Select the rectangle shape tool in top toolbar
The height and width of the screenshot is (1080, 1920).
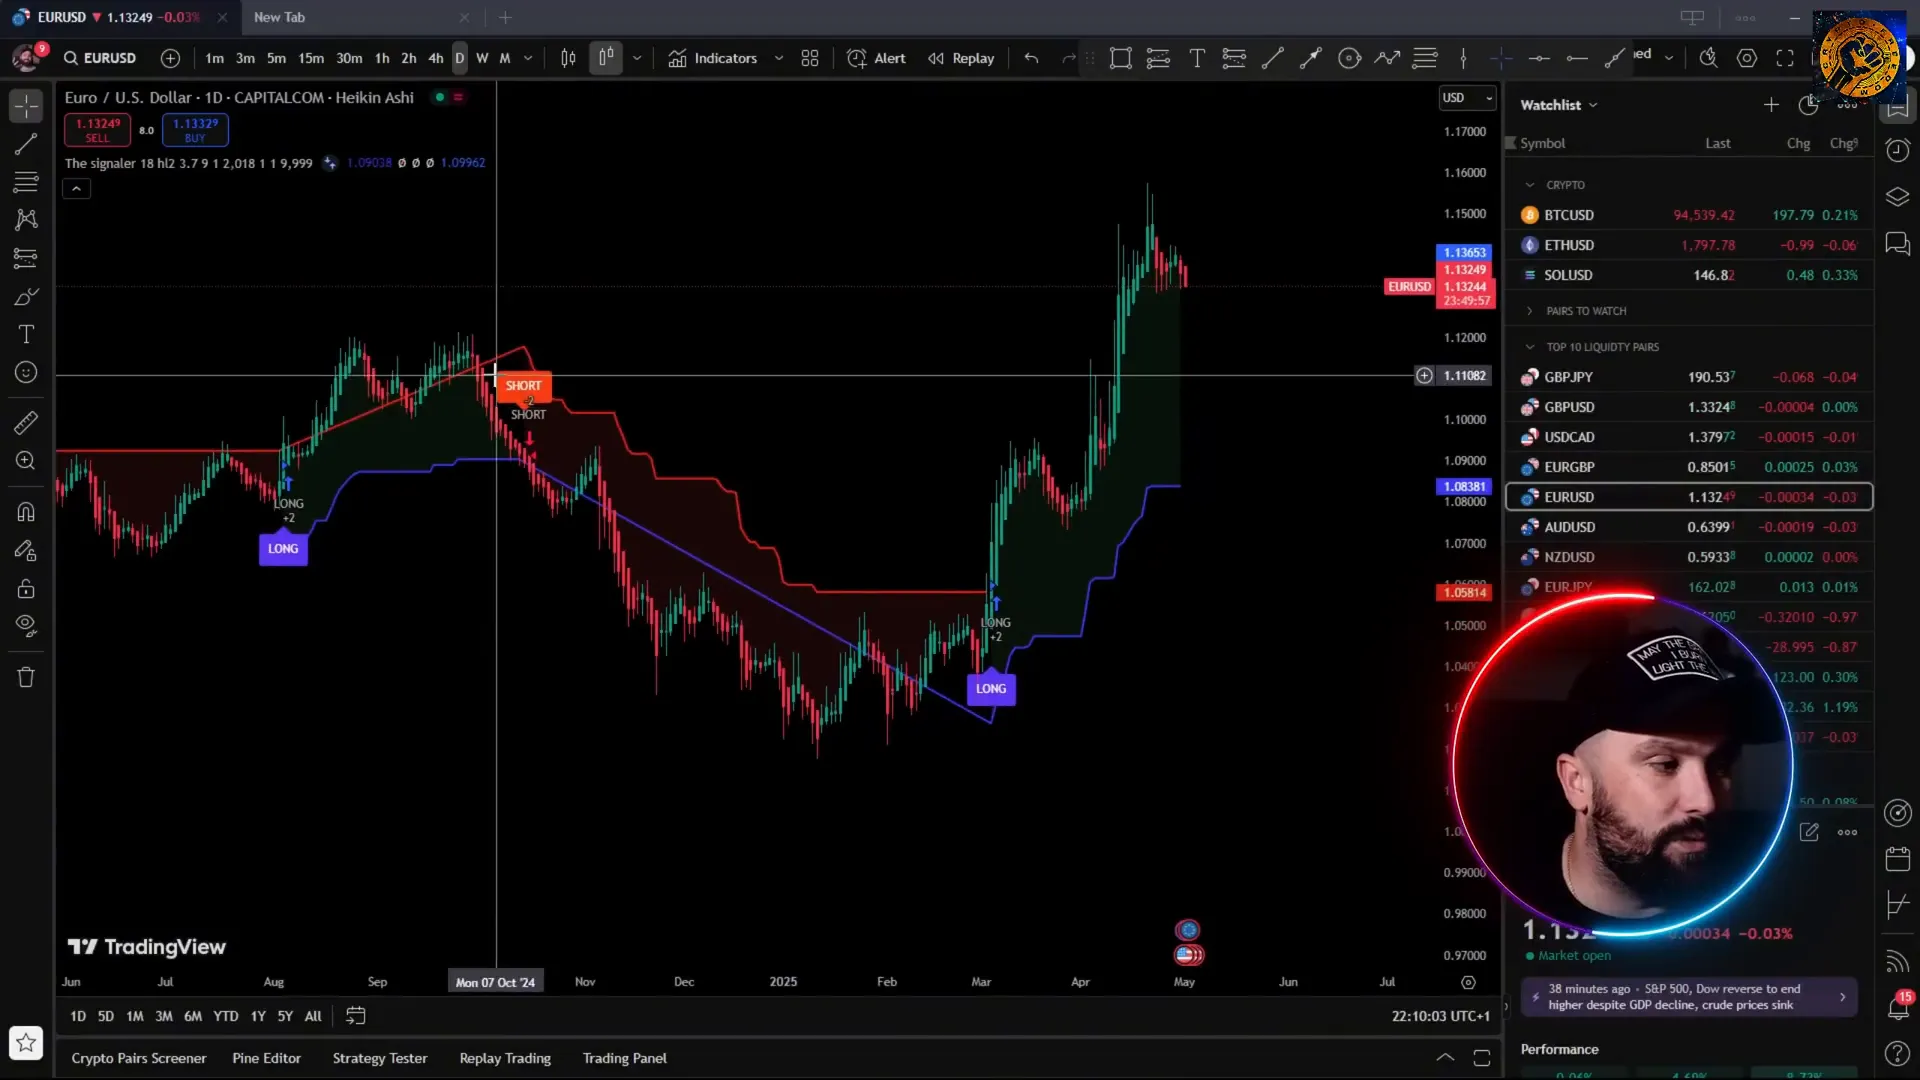tap(1121, 58)
